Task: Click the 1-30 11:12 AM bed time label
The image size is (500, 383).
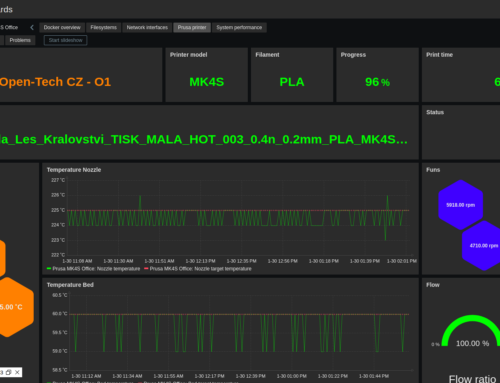Action: click(x=86, y=376)
